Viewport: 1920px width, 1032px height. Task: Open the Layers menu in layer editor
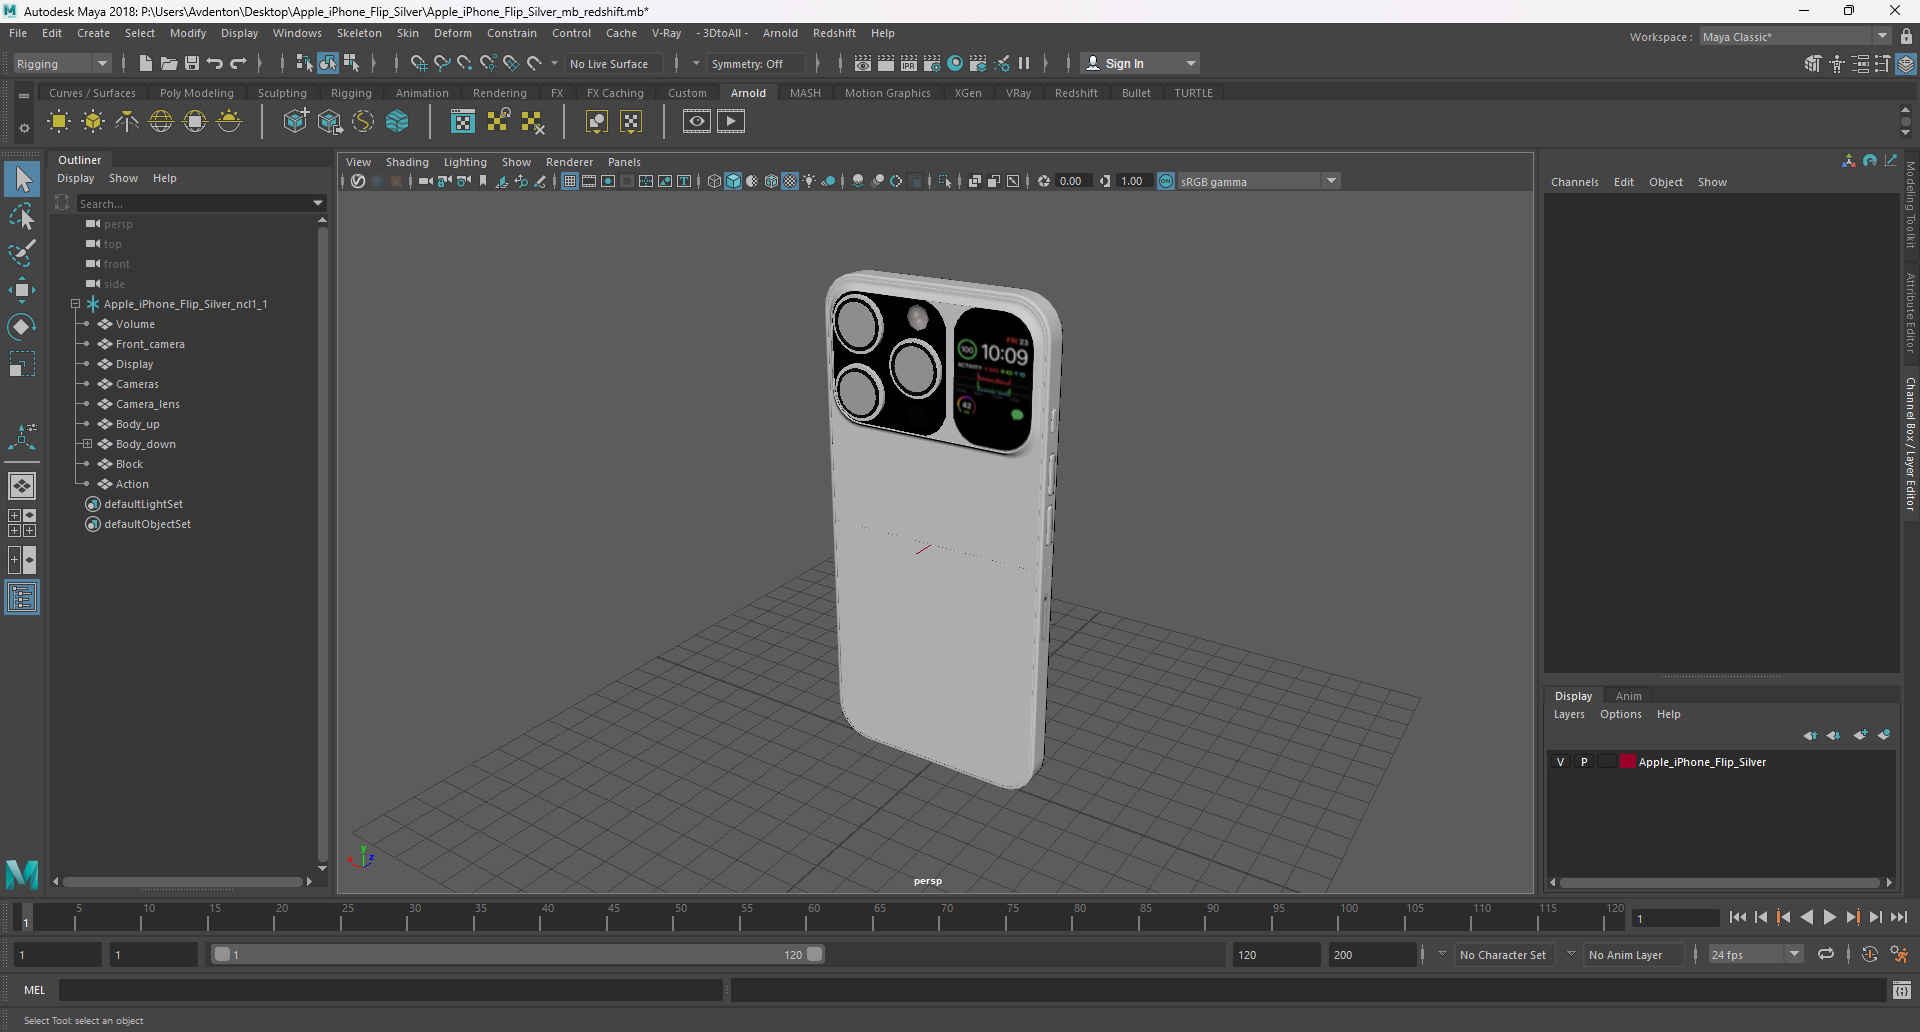[1569, 714]
